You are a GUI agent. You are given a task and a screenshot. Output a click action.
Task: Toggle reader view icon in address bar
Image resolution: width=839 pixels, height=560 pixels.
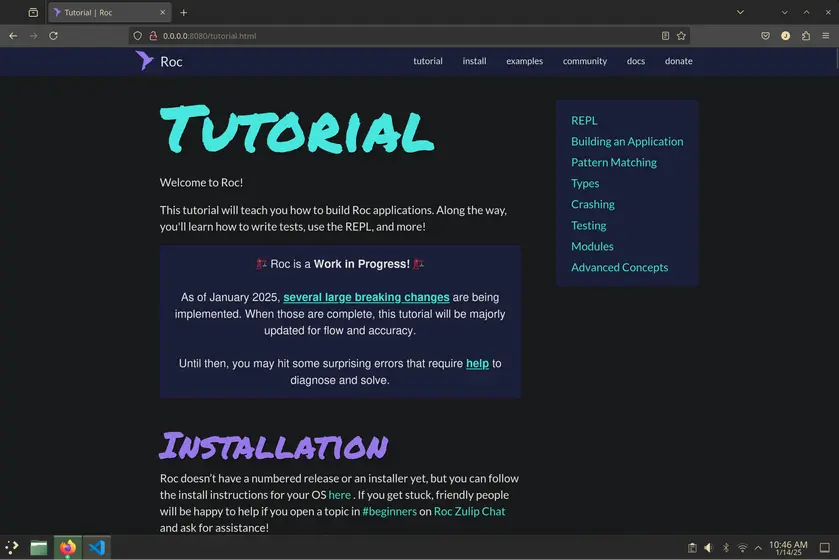click(665, 36)
